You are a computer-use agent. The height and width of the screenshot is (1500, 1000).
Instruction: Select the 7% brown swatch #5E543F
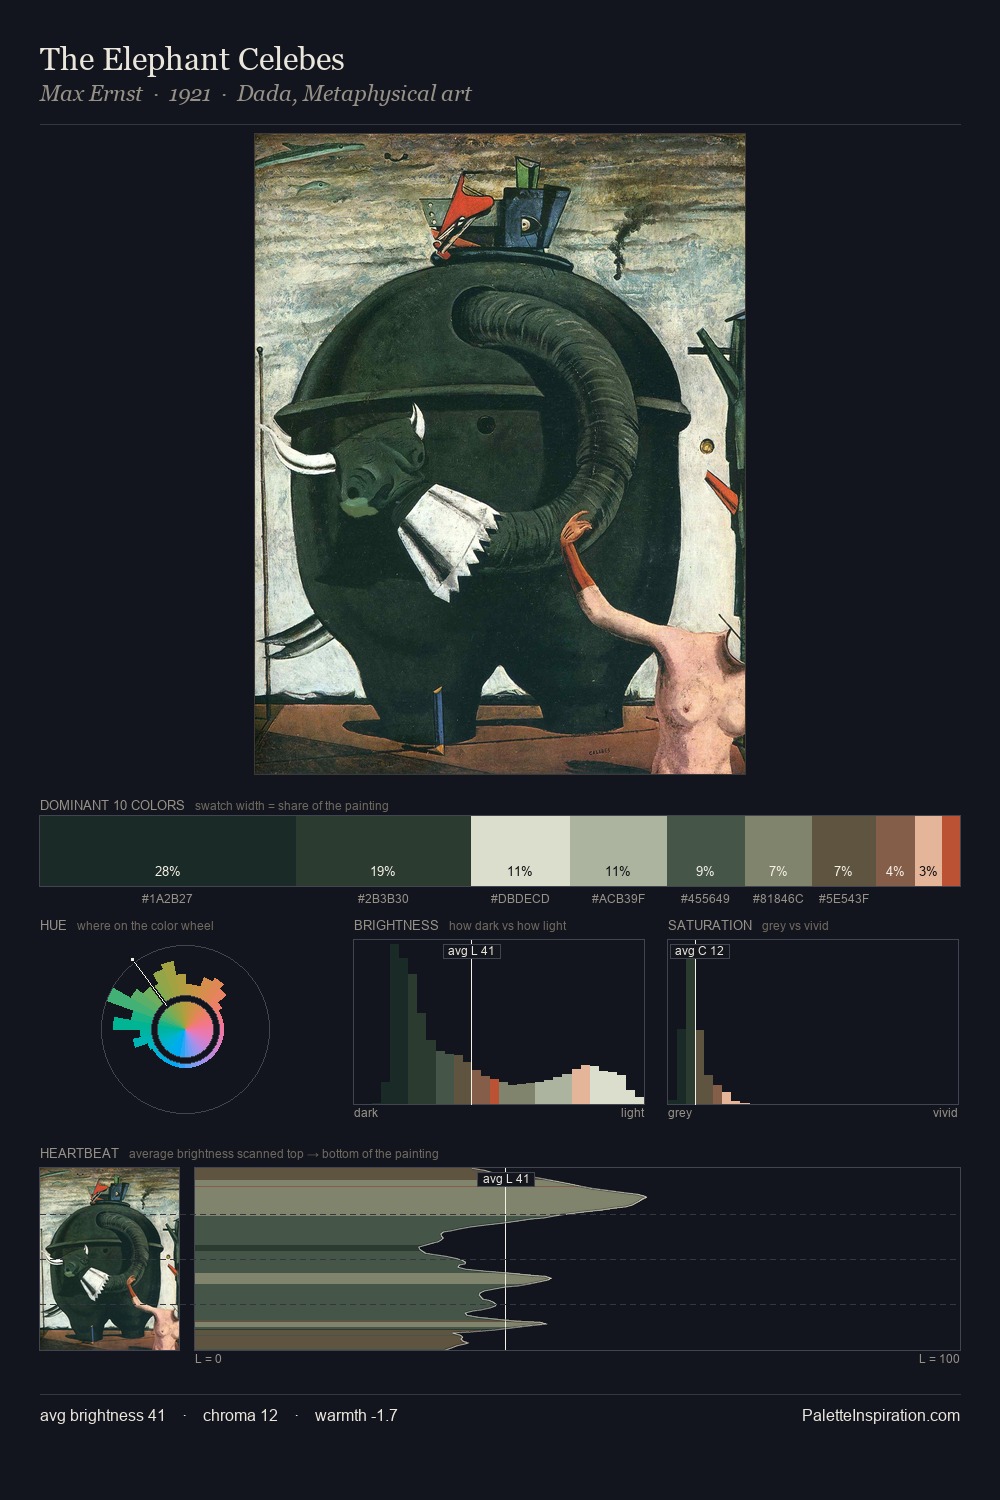click(x=844, y=851)
